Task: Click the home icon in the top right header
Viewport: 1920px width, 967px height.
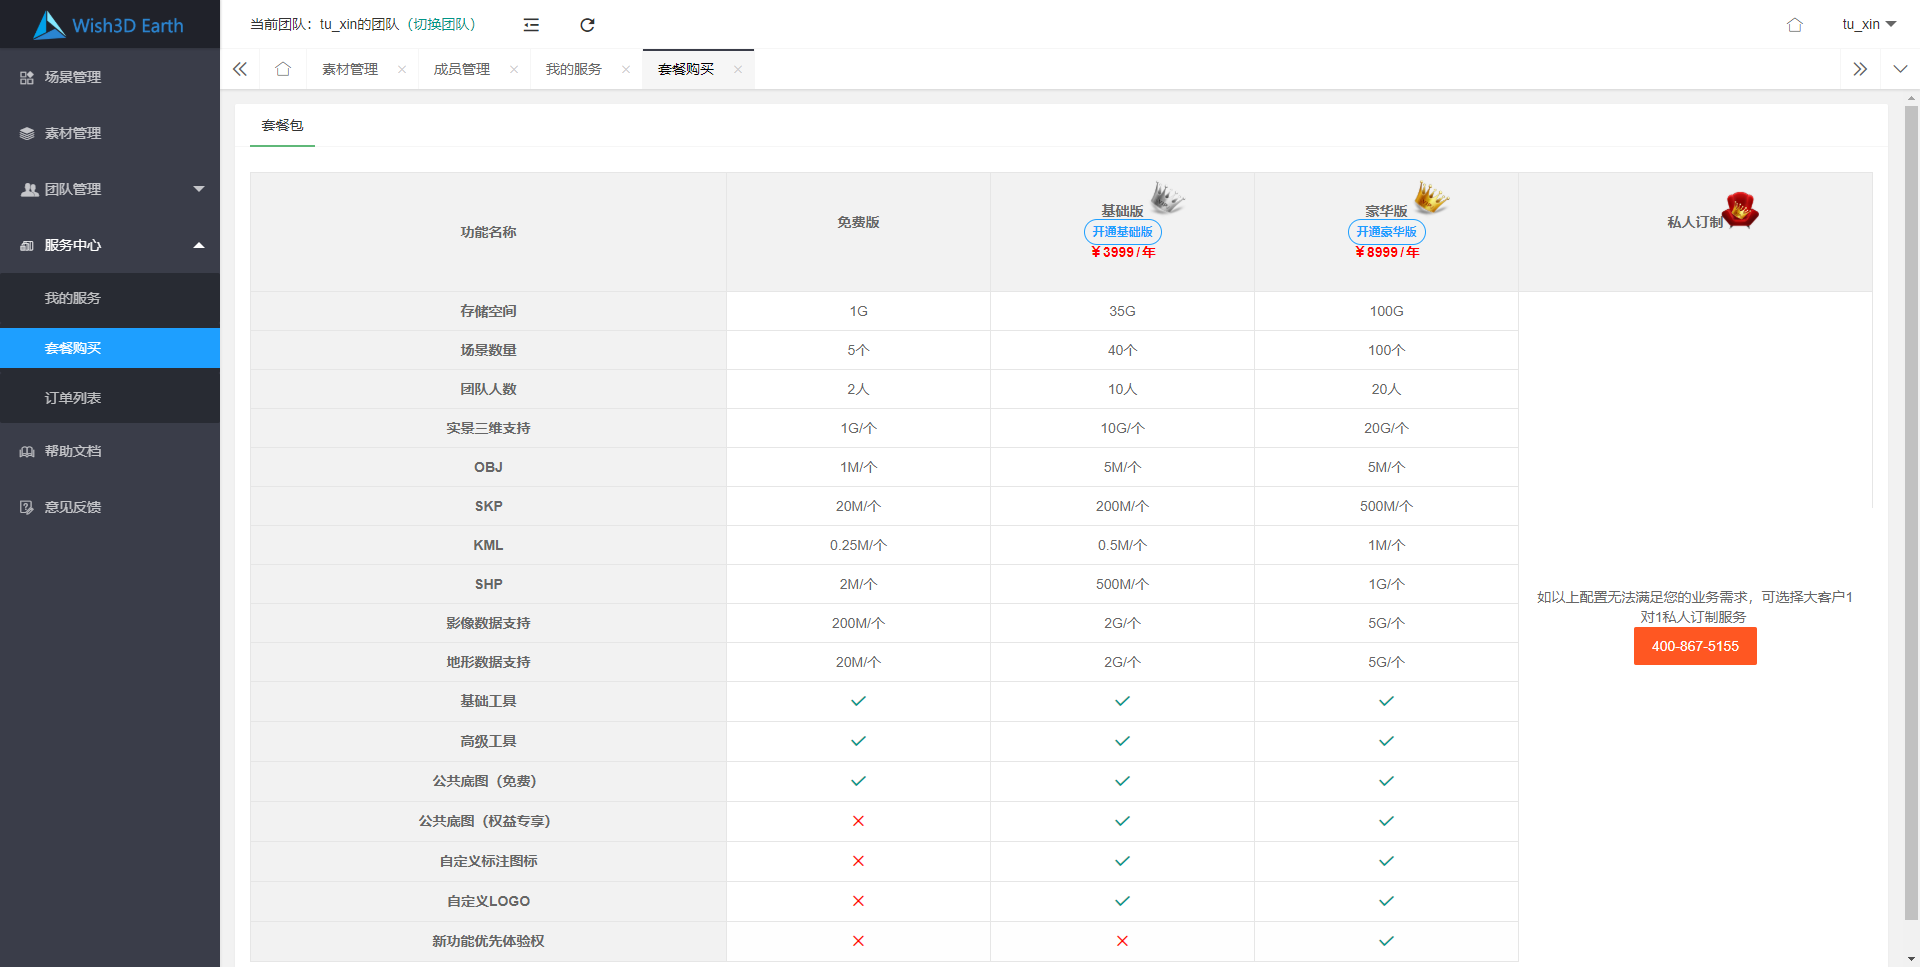Action: pyautogui.click(x=1794, y=25)
